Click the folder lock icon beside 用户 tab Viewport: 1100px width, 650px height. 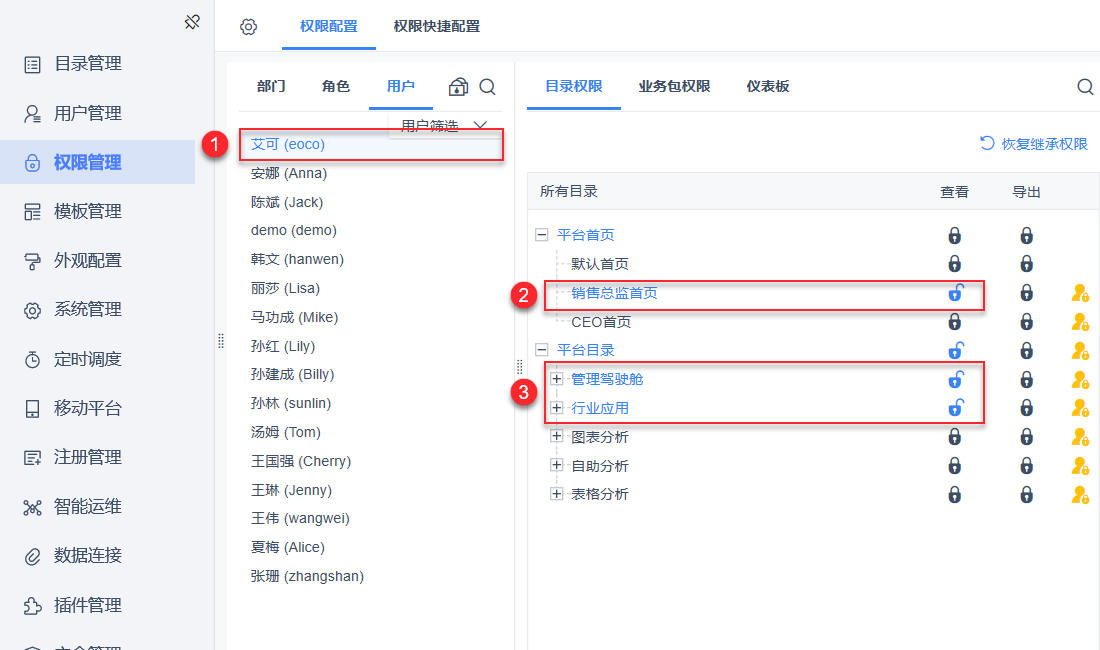[x=458, y=87]
